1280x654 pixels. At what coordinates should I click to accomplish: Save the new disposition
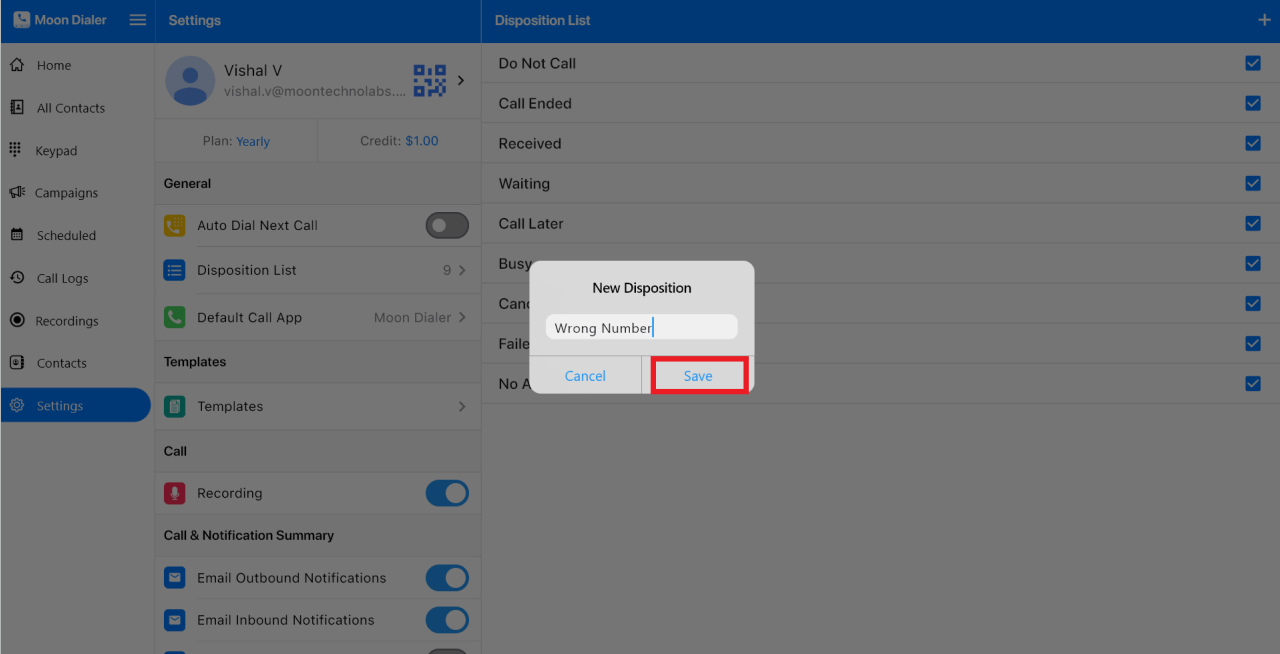point(698,376)
